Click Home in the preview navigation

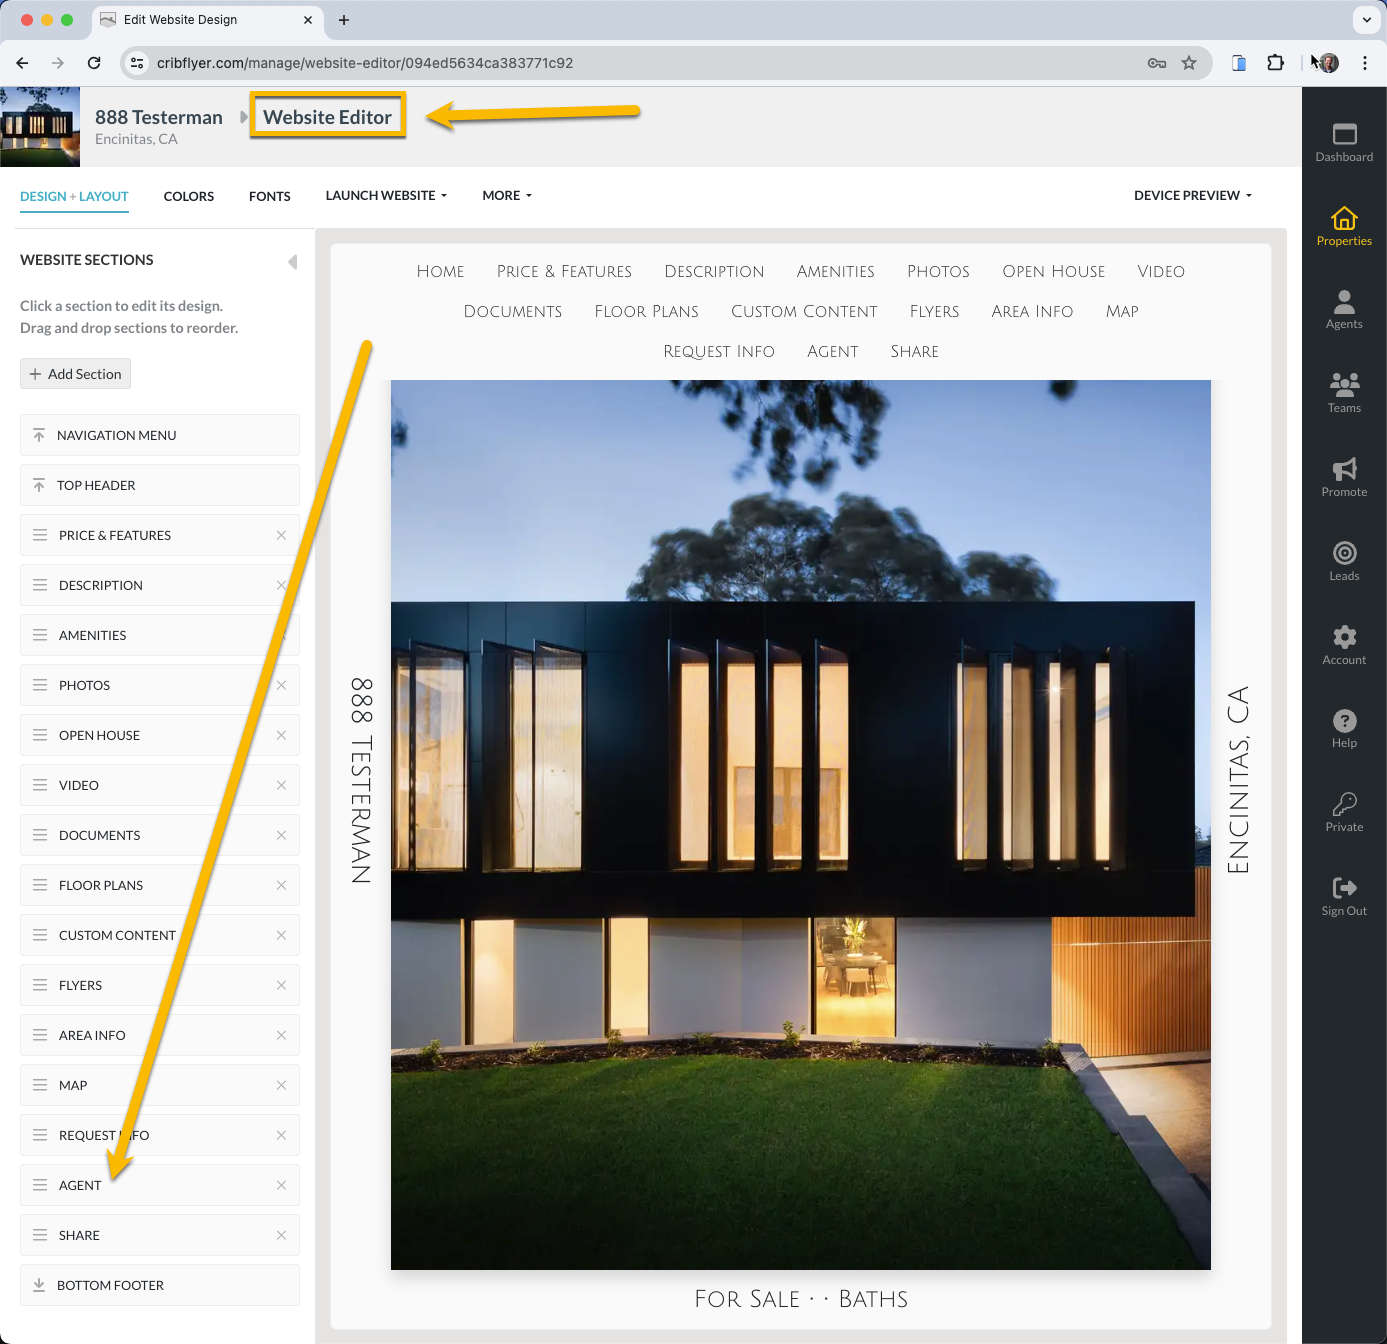tap(440, 271)
